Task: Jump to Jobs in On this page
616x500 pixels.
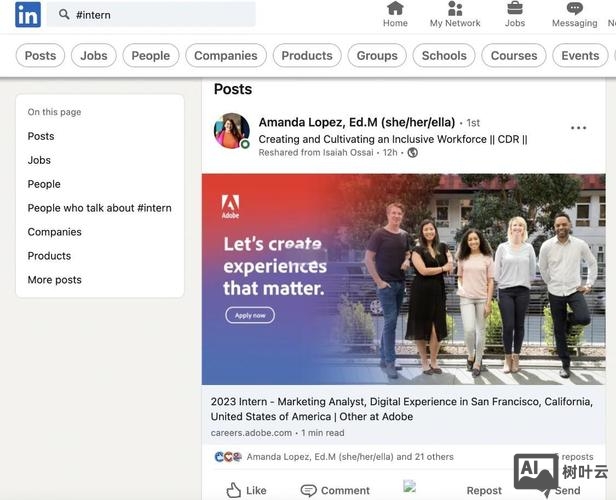Action: coord(39,160)
